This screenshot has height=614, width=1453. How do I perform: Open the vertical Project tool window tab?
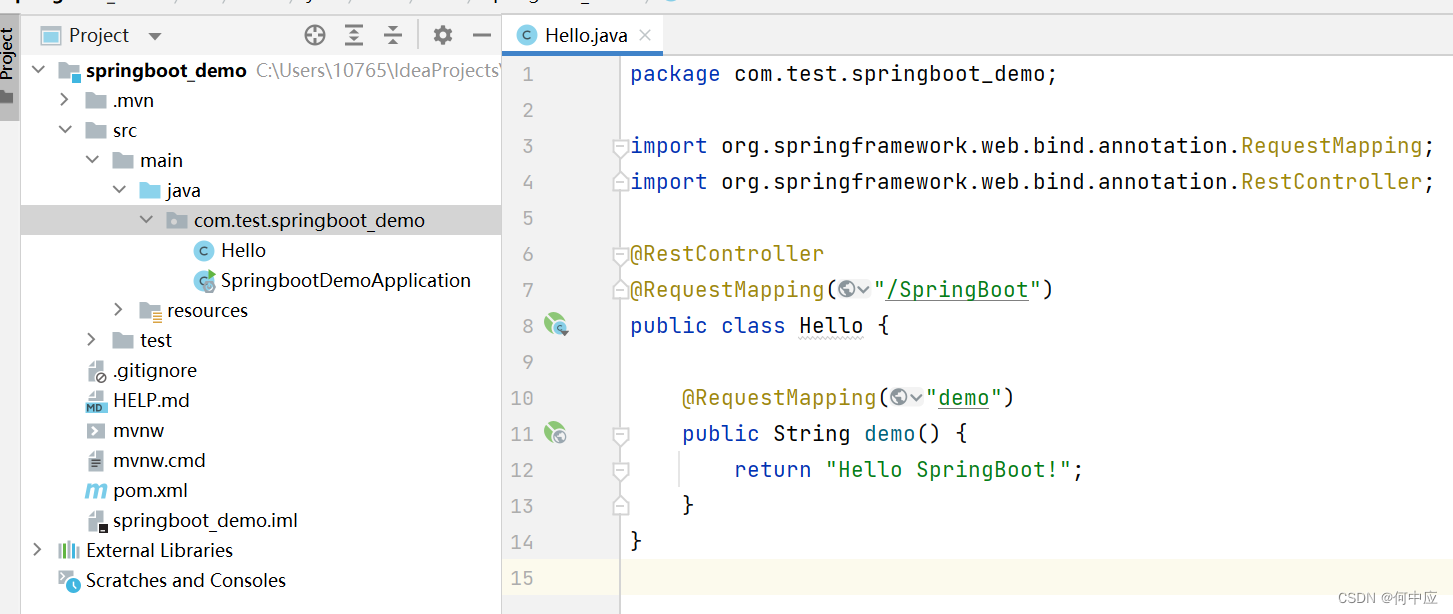(8, 55)
